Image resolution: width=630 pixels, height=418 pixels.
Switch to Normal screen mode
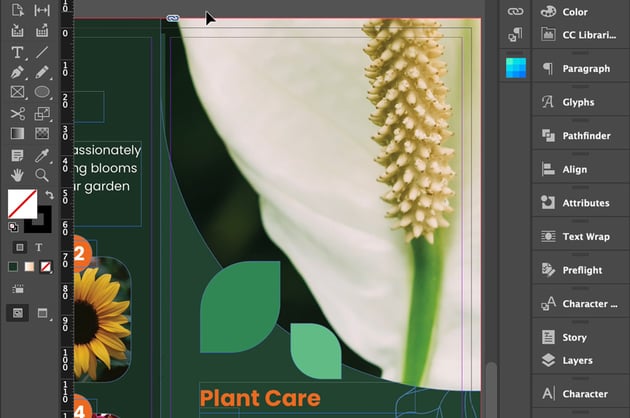18,313
